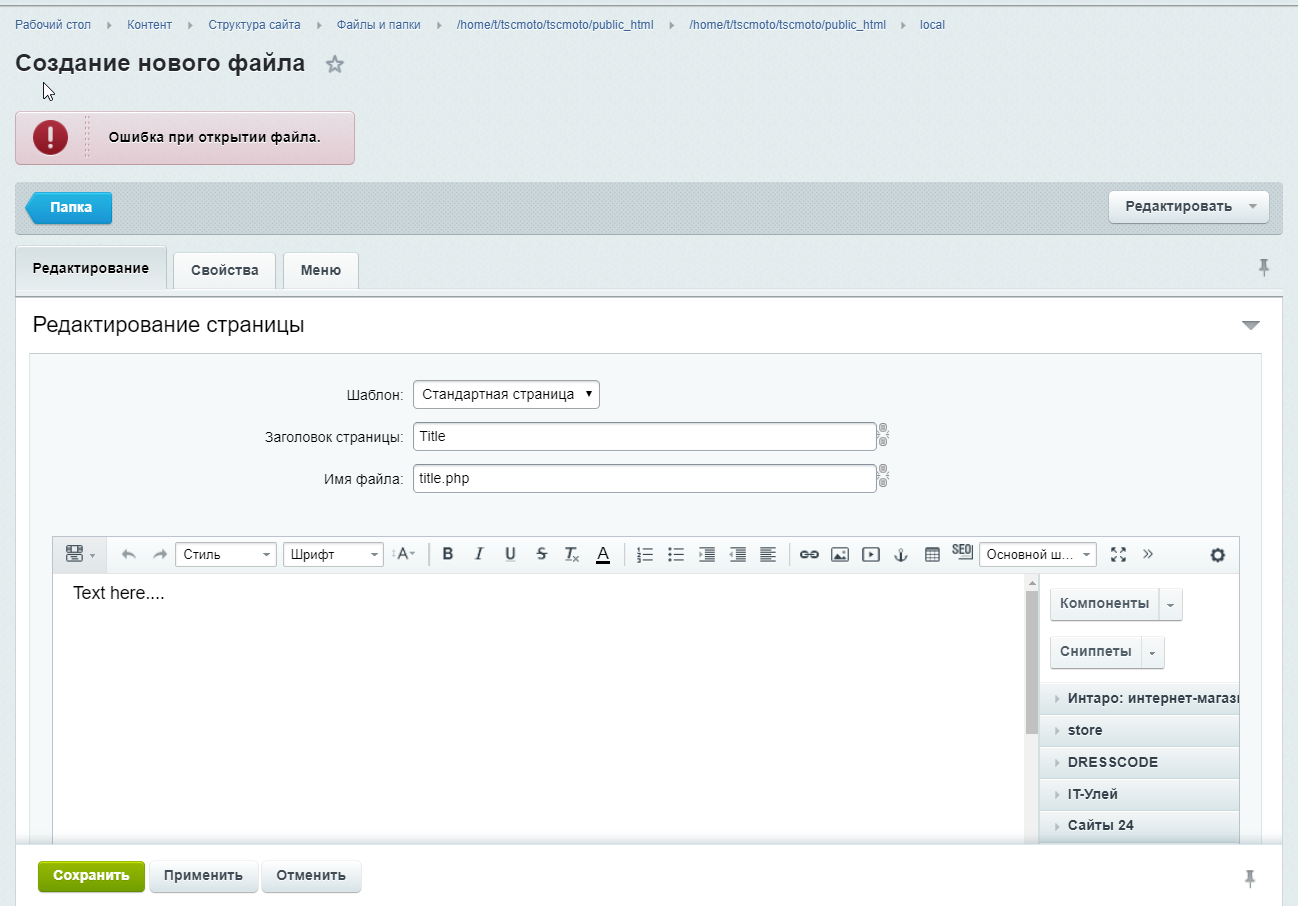This screenshot has height=906, width=1298.
Task: Insert an image into the page
Action: tap(840, 554)
